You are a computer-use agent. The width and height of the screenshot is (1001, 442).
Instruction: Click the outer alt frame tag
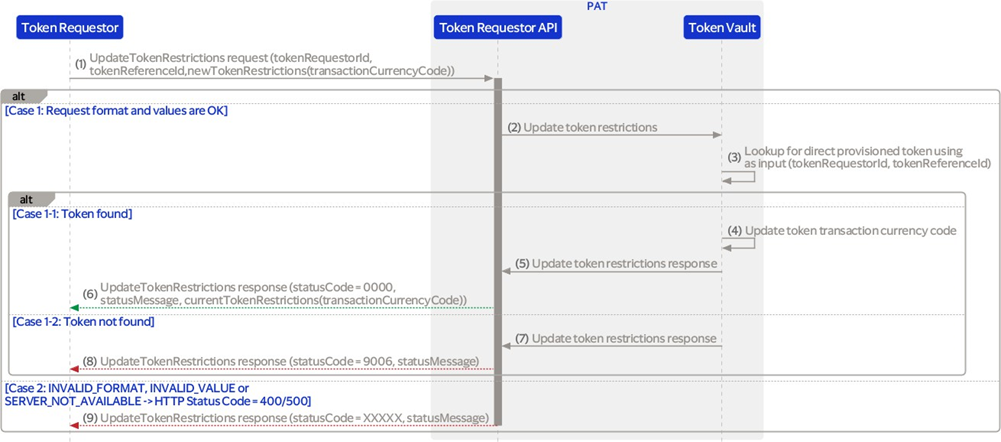click(19, 96)
